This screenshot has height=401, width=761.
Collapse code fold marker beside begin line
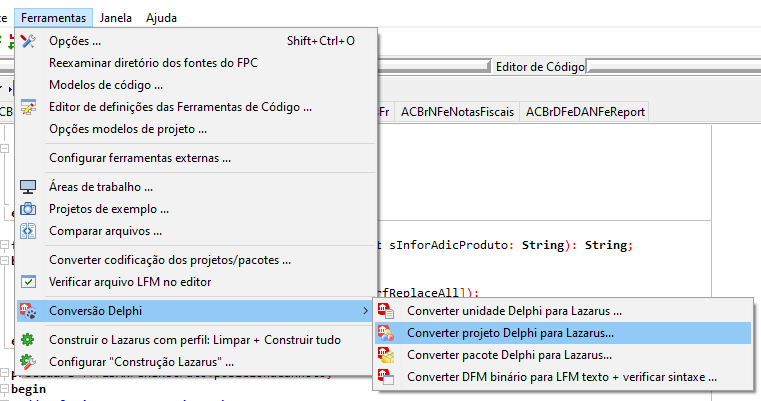pos(4,389)
